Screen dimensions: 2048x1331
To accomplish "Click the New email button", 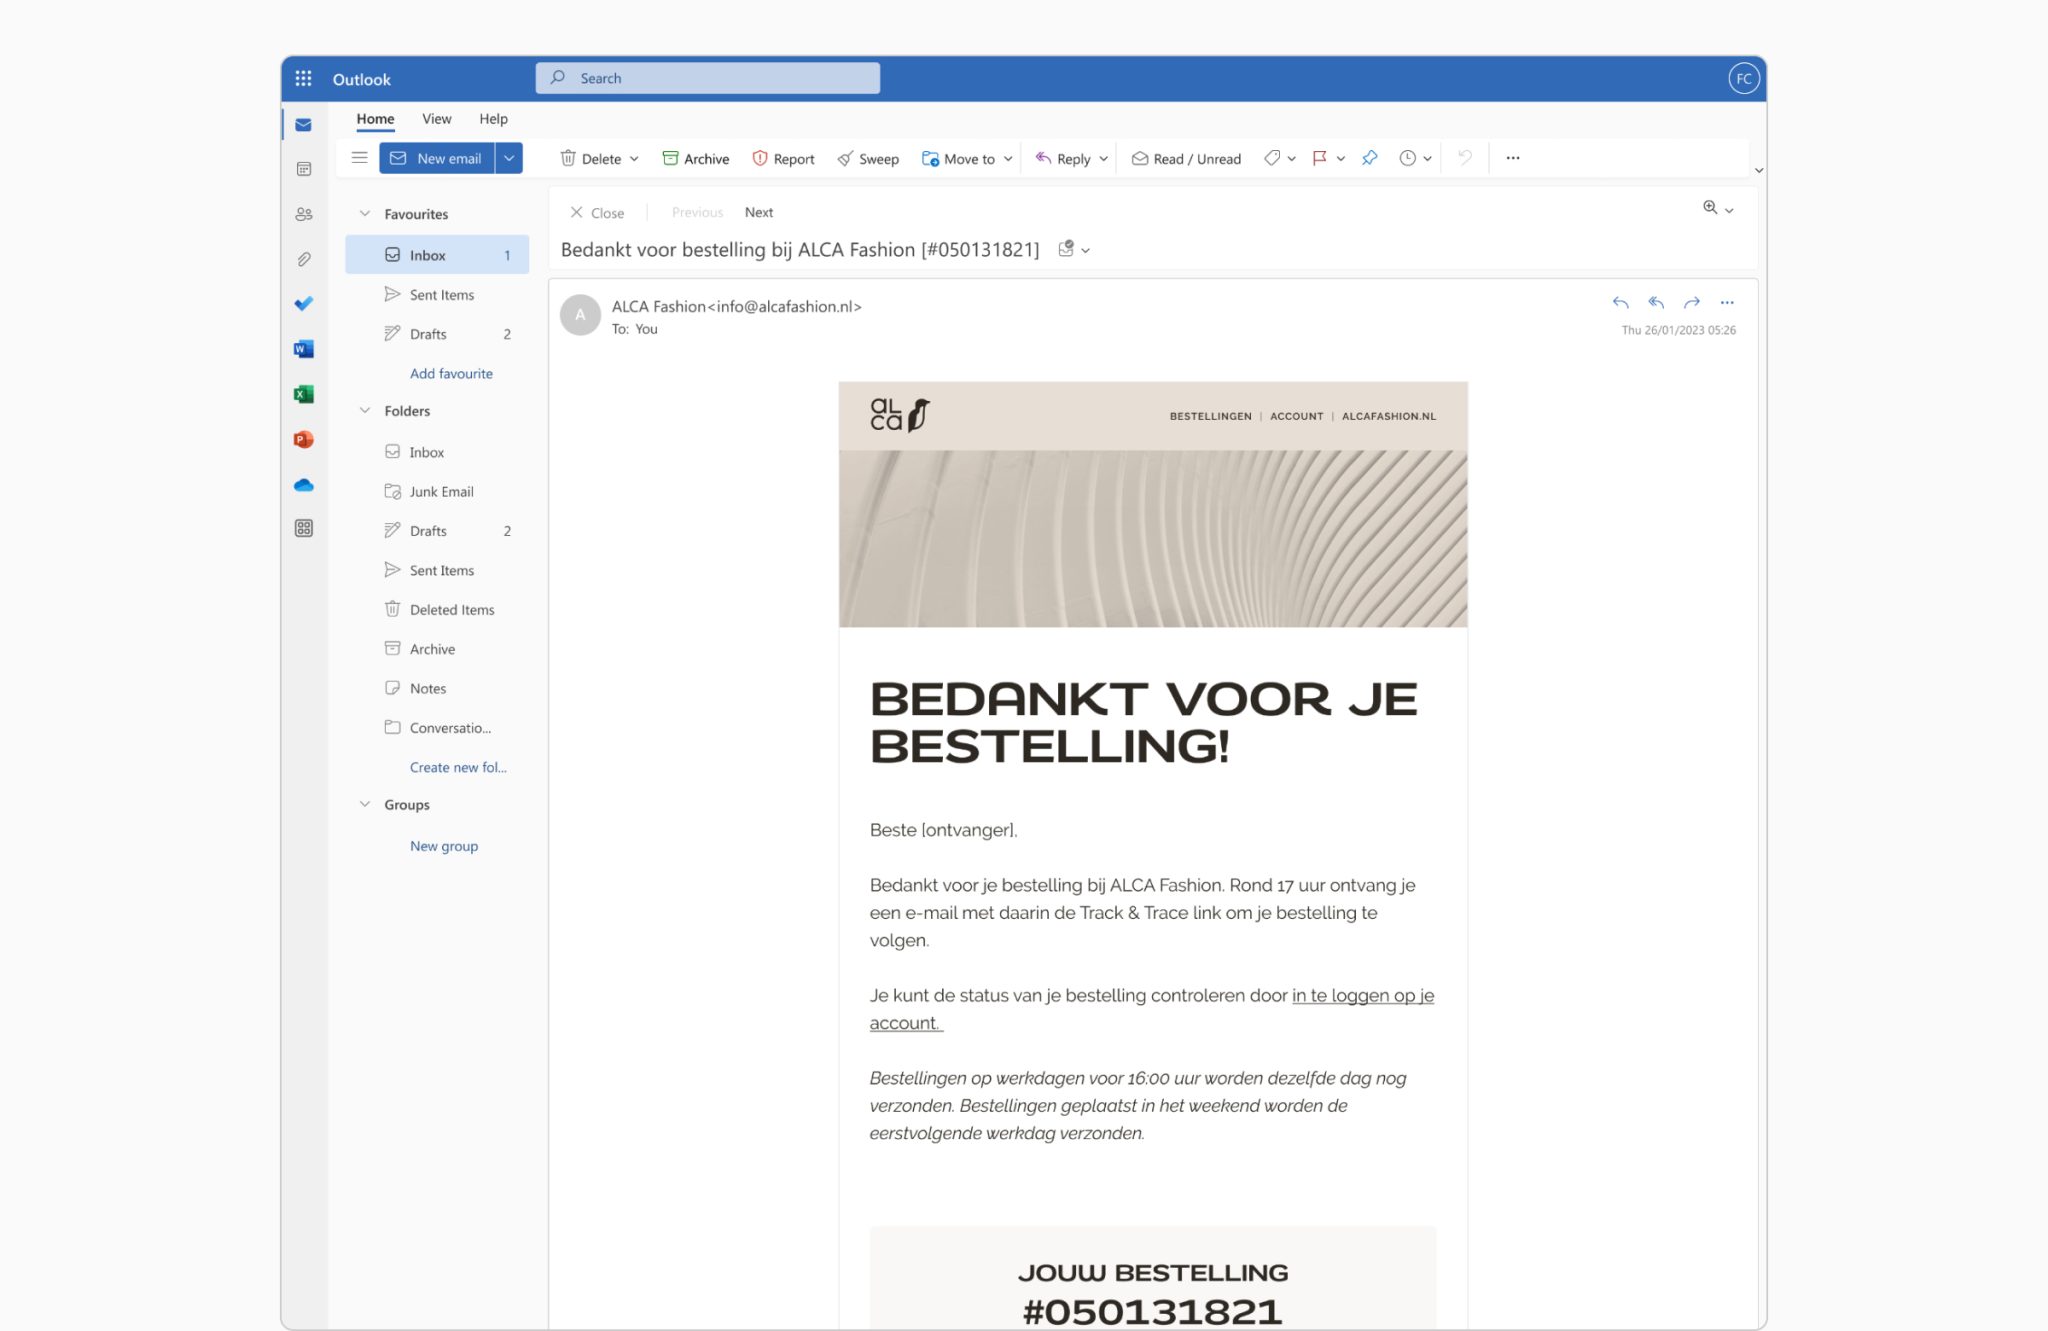I will click(437, 158).
